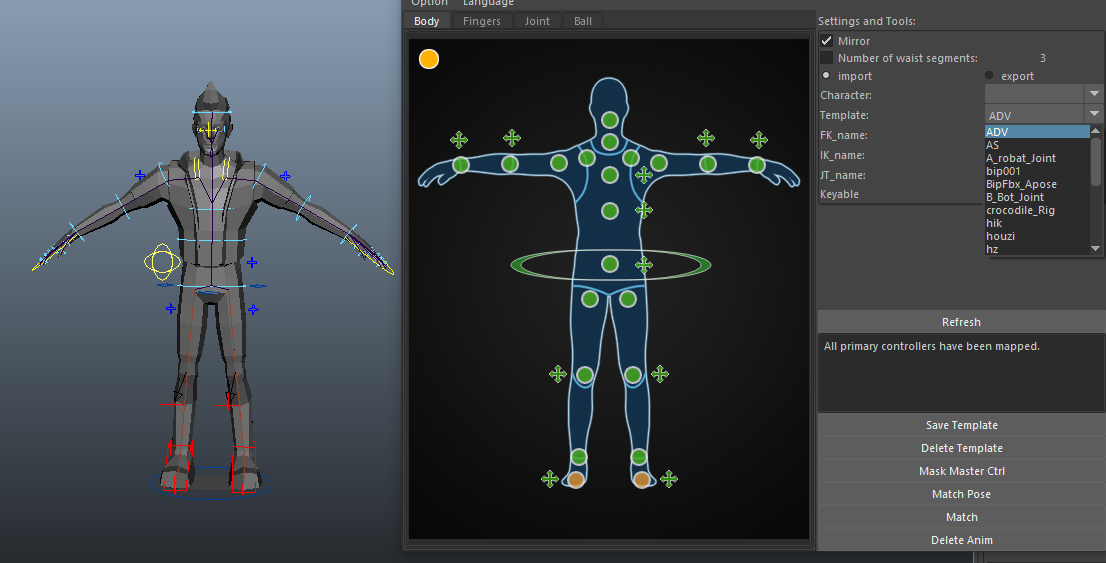Choose houzi in the template list
This screenshot has height=563, width=1106.
coord(1037,236)
